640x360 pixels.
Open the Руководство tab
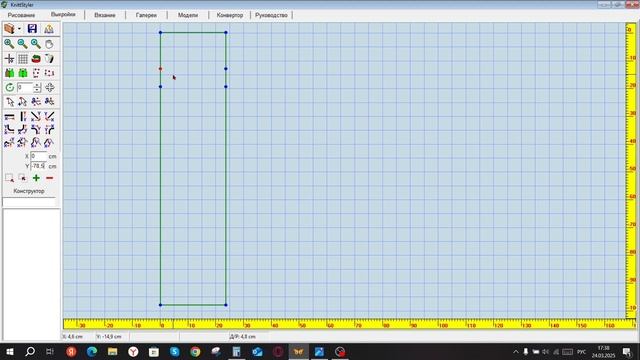point(271,15)
